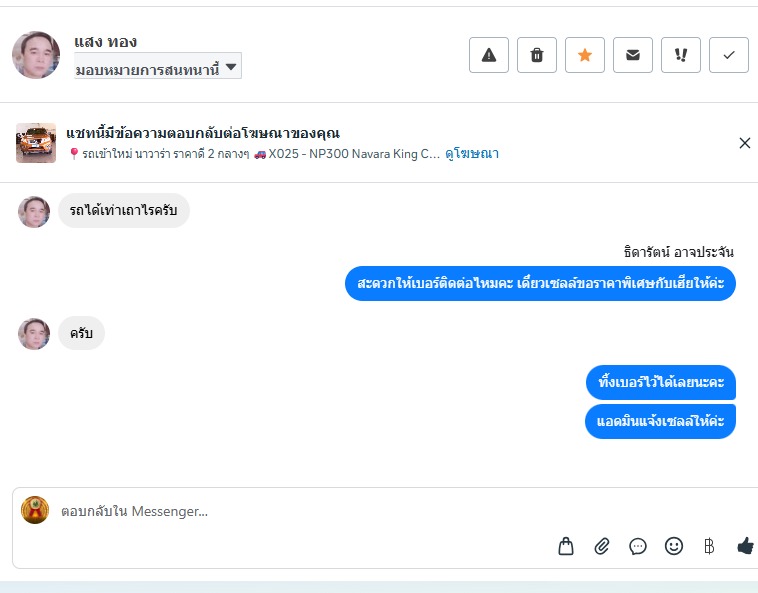Focus the Messenger reply text field

click(x=300, y=511)
